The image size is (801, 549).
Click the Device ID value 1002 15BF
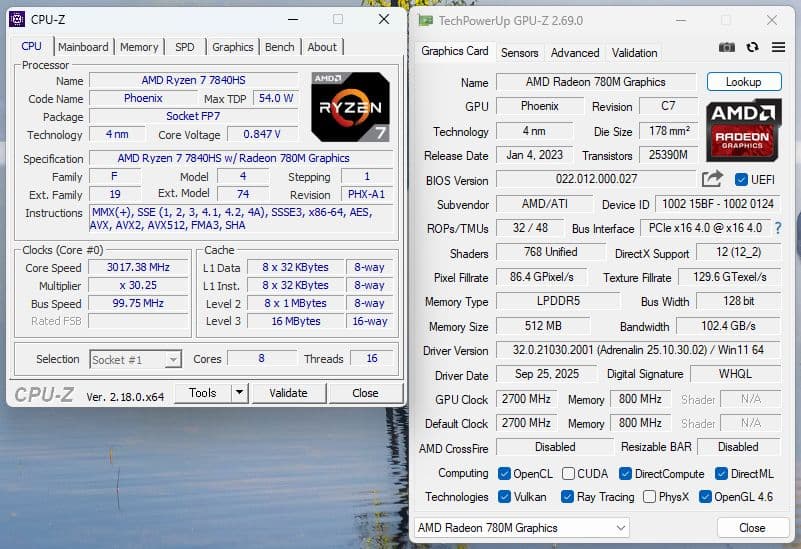718,204
